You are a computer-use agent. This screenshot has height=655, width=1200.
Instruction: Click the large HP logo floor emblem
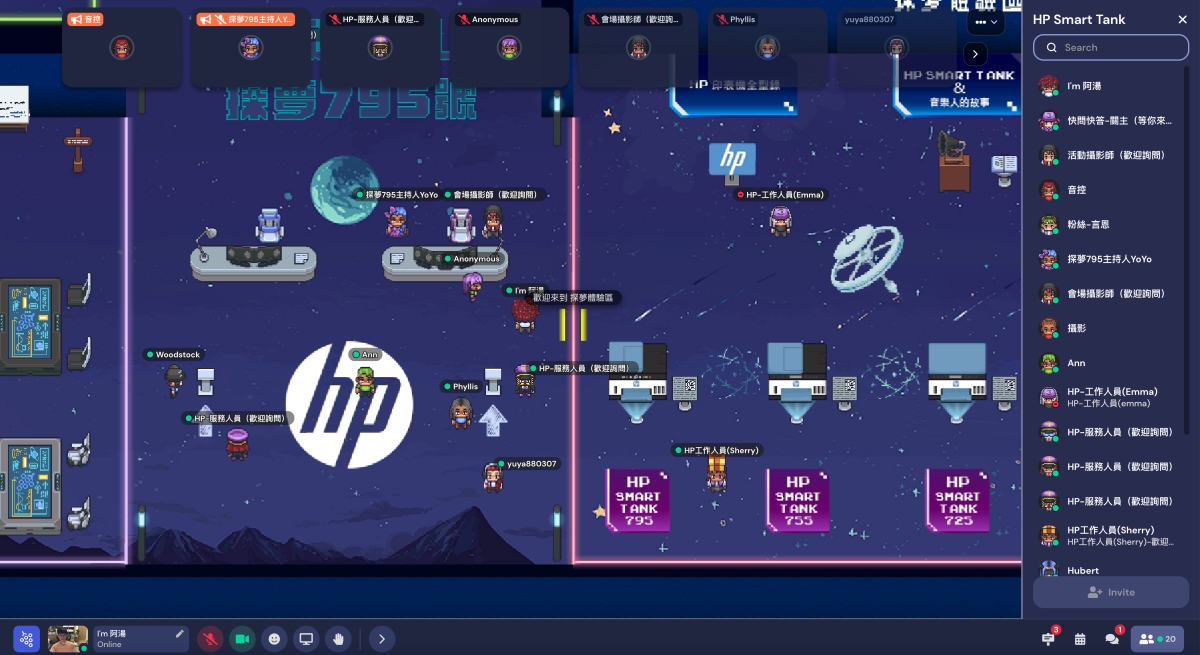(349, 405)
